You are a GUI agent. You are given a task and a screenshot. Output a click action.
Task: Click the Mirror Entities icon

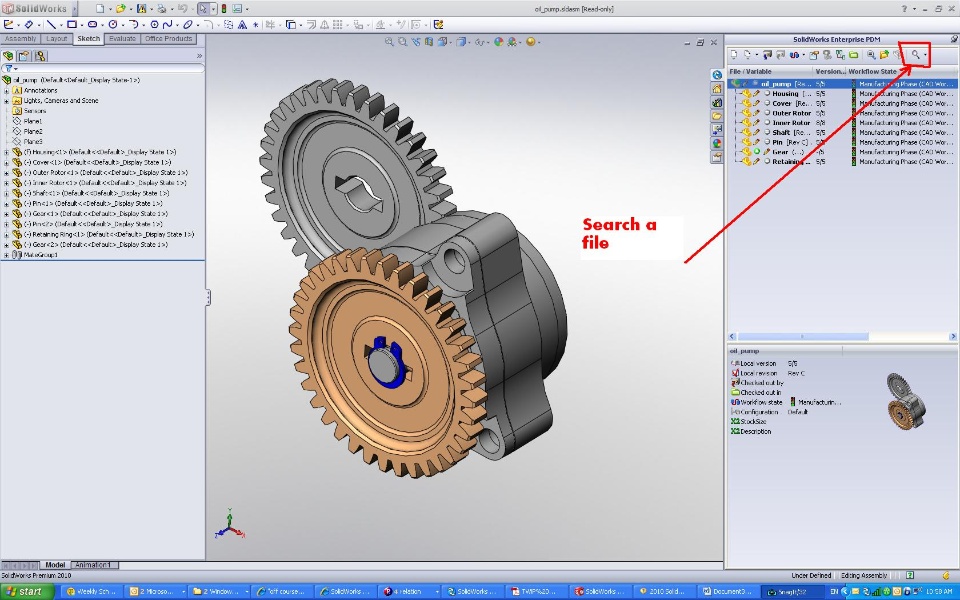(x=324, y=24)
